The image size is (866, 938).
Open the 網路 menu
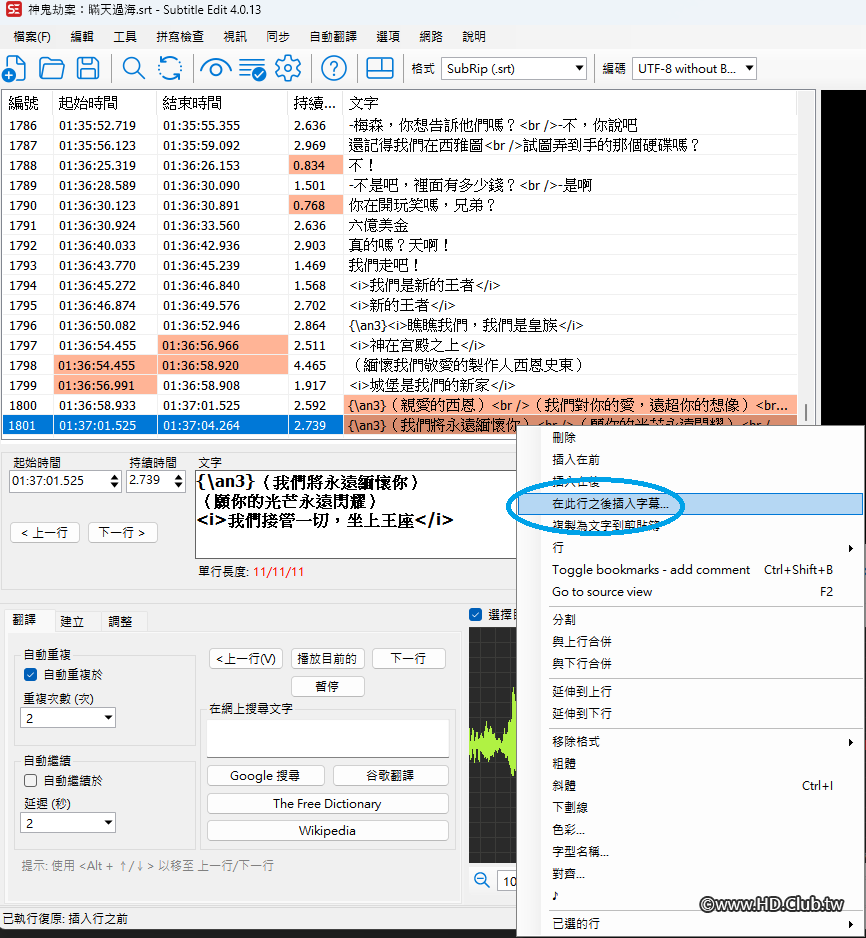click(x=431, y=36)
